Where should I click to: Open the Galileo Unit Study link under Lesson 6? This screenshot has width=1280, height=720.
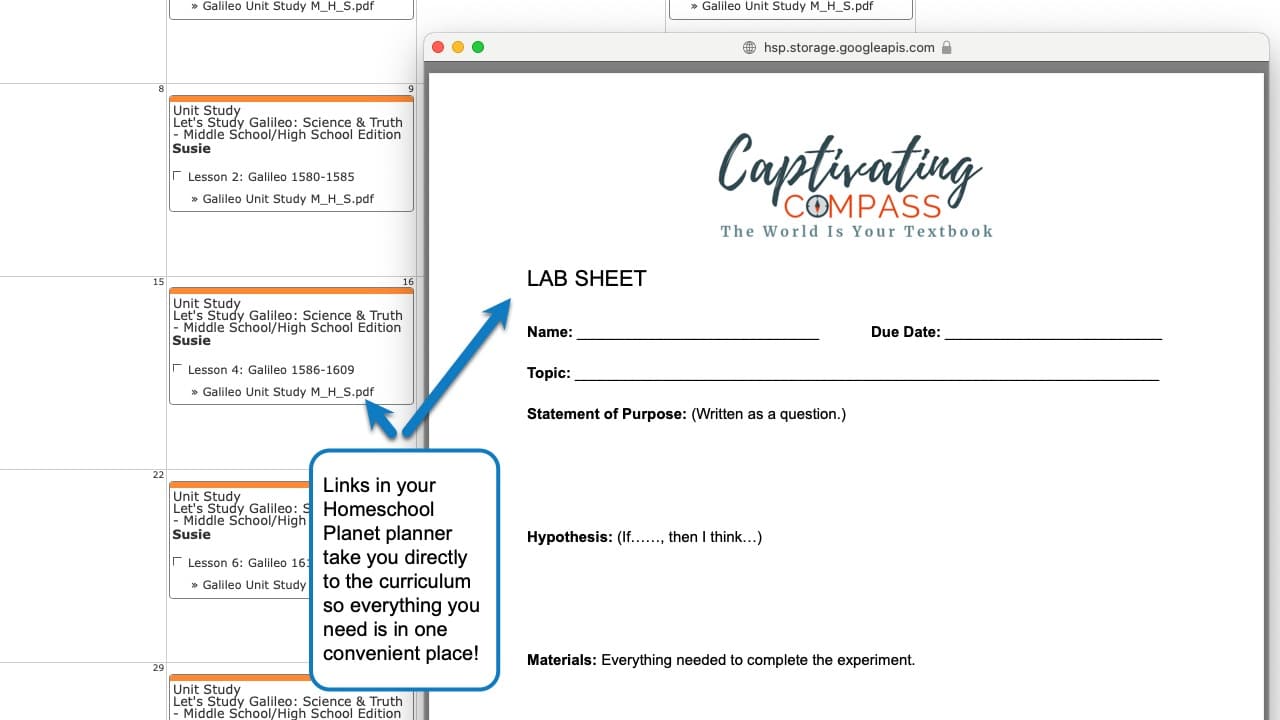pyautogui.click(x=254, y=585)
